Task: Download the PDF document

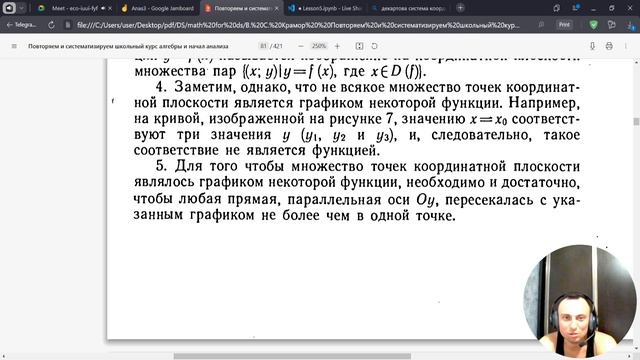Action: [592, 46]
